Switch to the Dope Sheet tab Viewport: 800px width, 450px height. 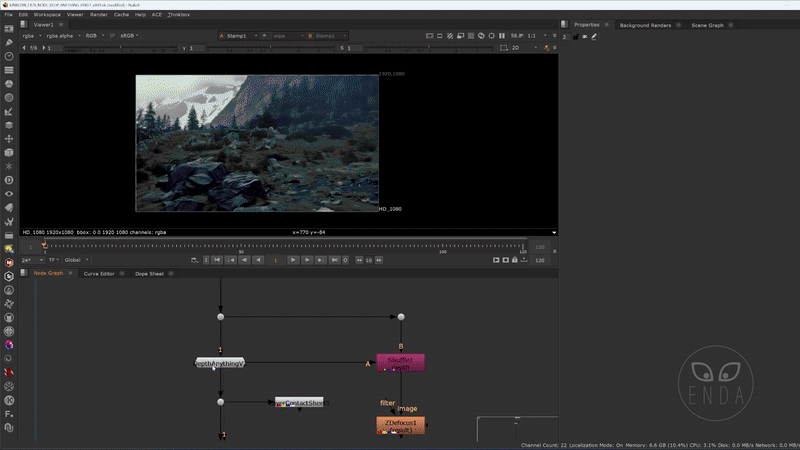coord(149,273)
